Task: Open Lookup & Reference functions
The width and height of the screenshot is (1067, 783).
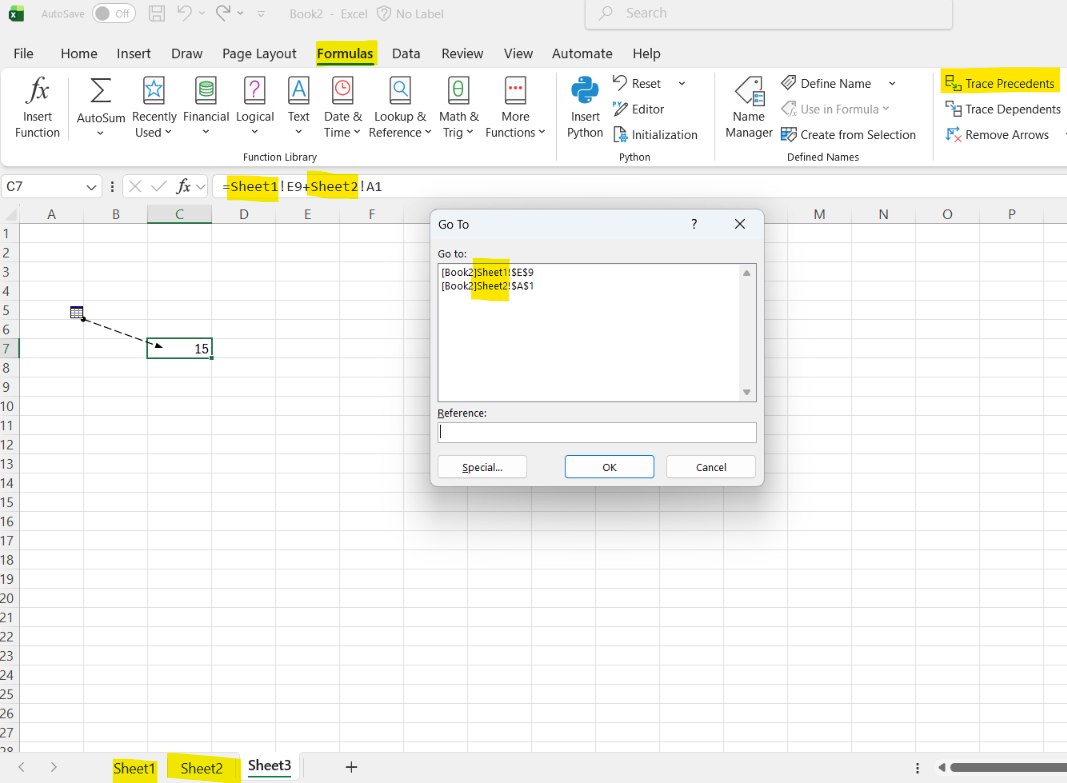Action: tap(400, 107)
